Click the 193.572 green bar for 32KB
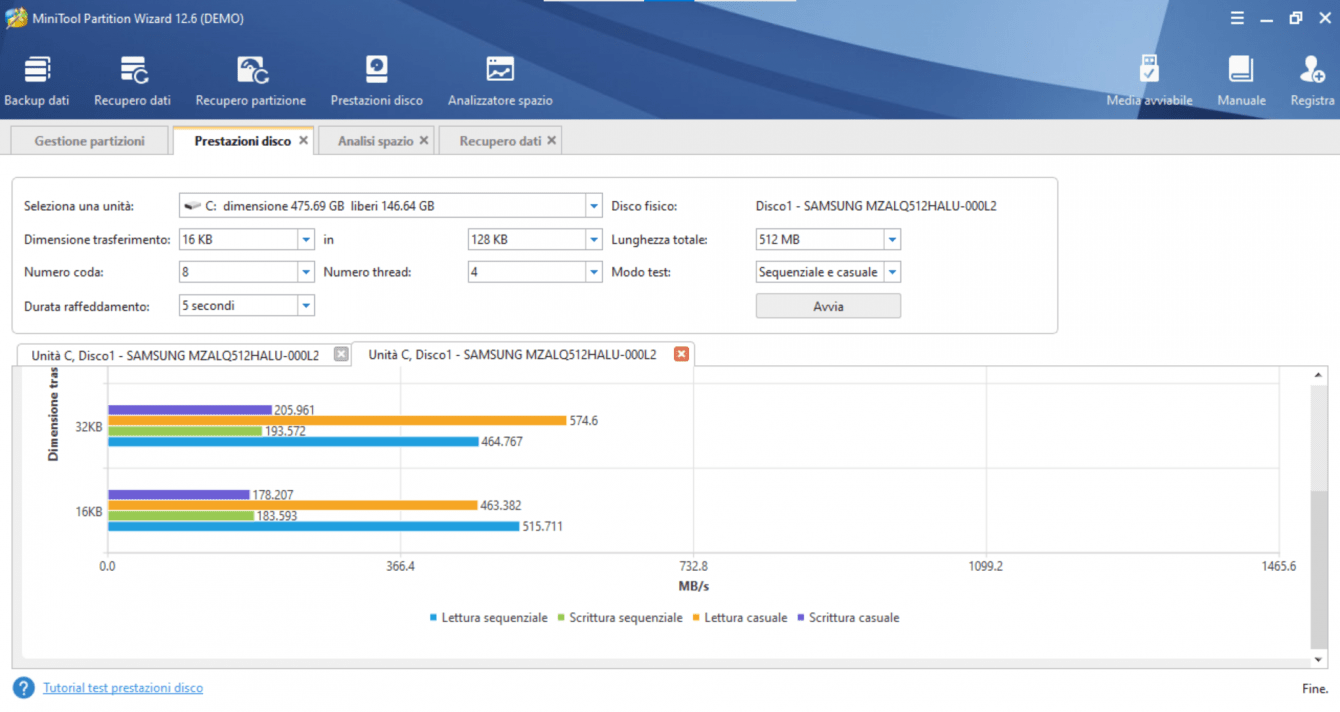The width and height of the screenshot is (1340, 712). (185, 431)
